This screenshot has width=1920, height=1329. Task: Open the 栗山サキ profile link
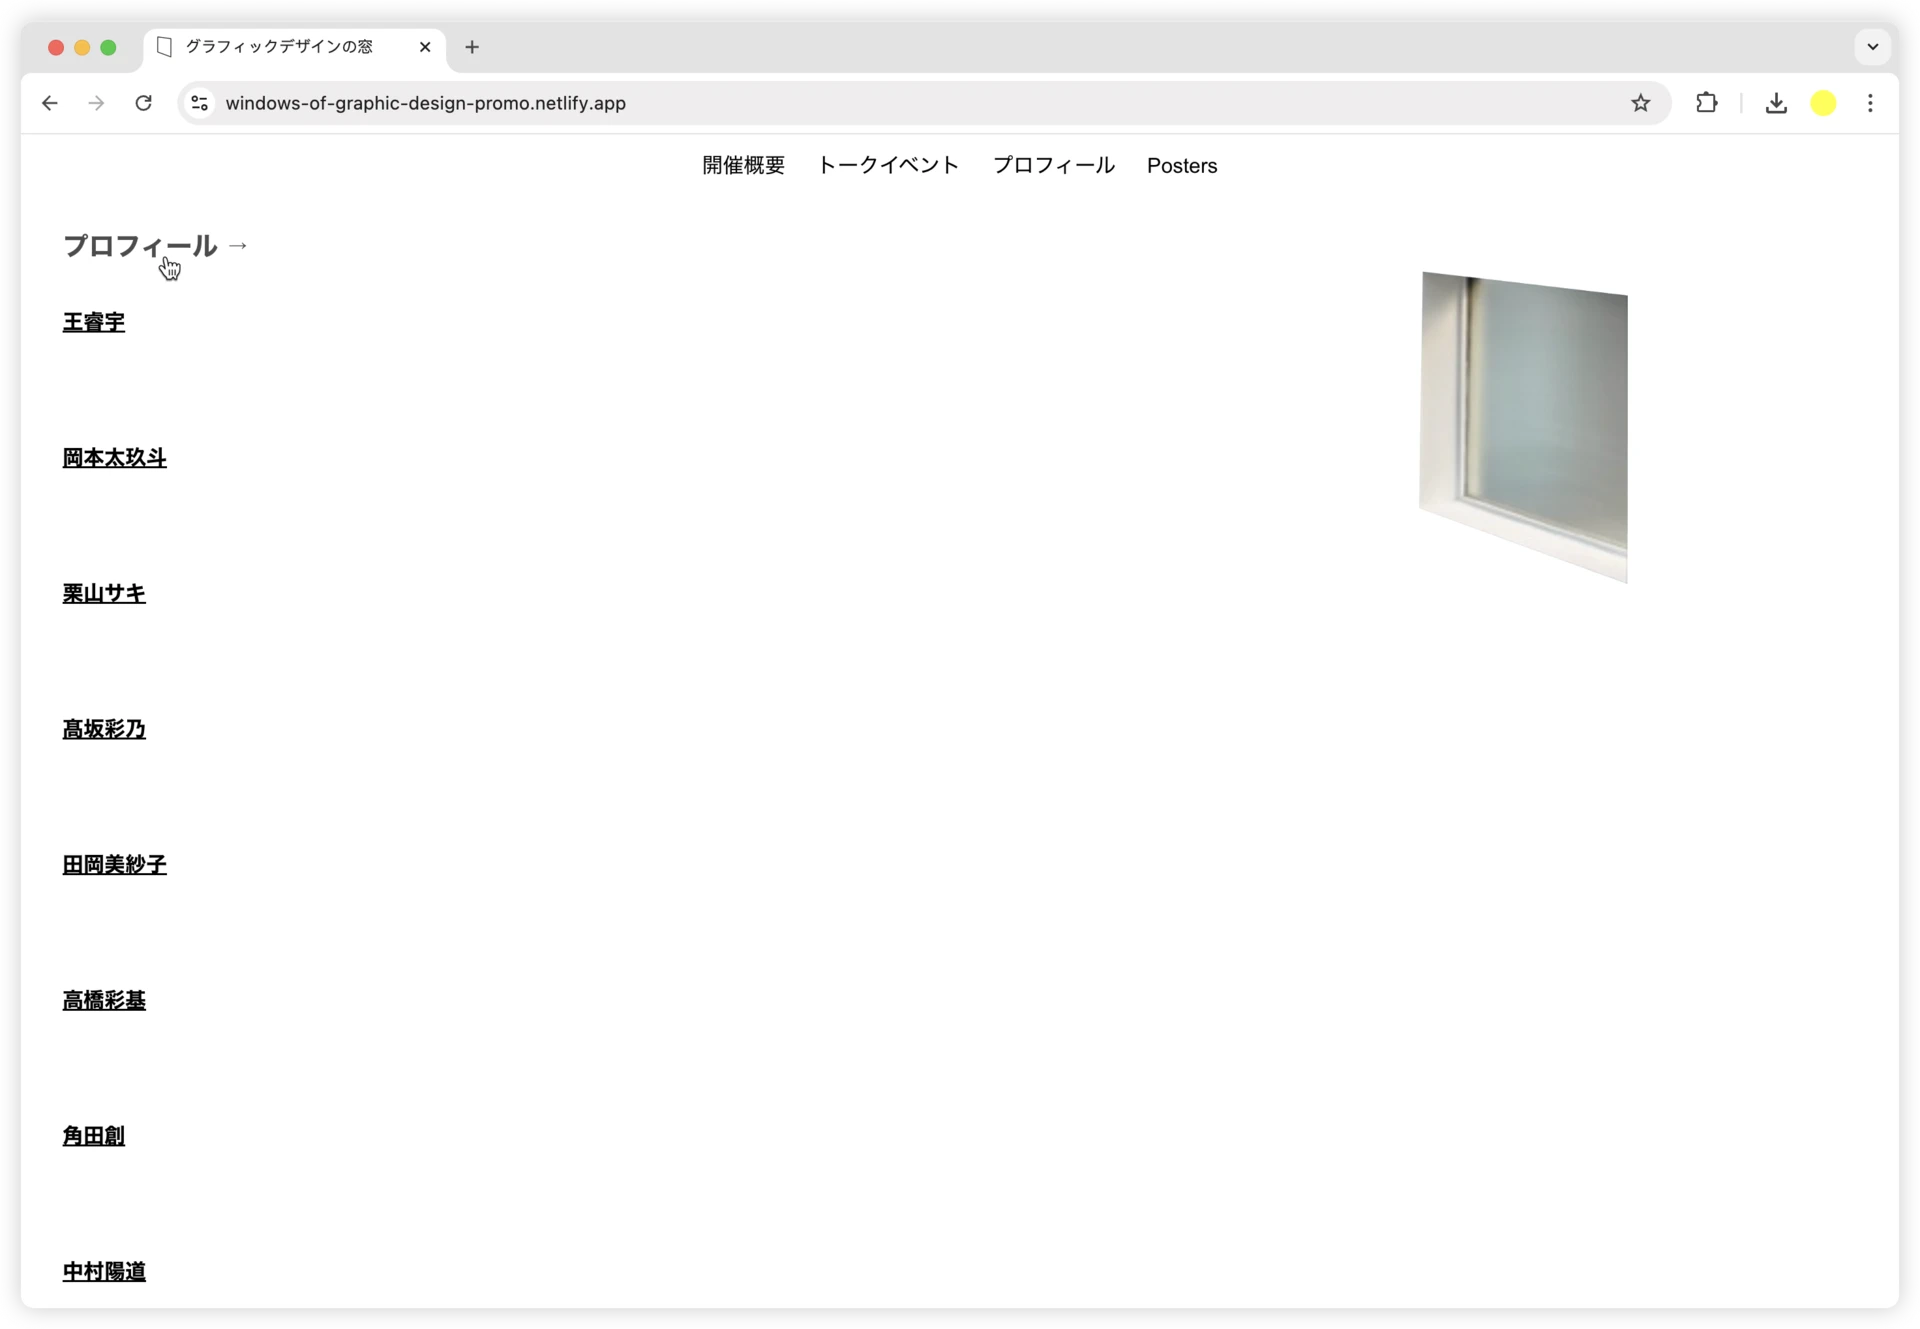(104, 593)
